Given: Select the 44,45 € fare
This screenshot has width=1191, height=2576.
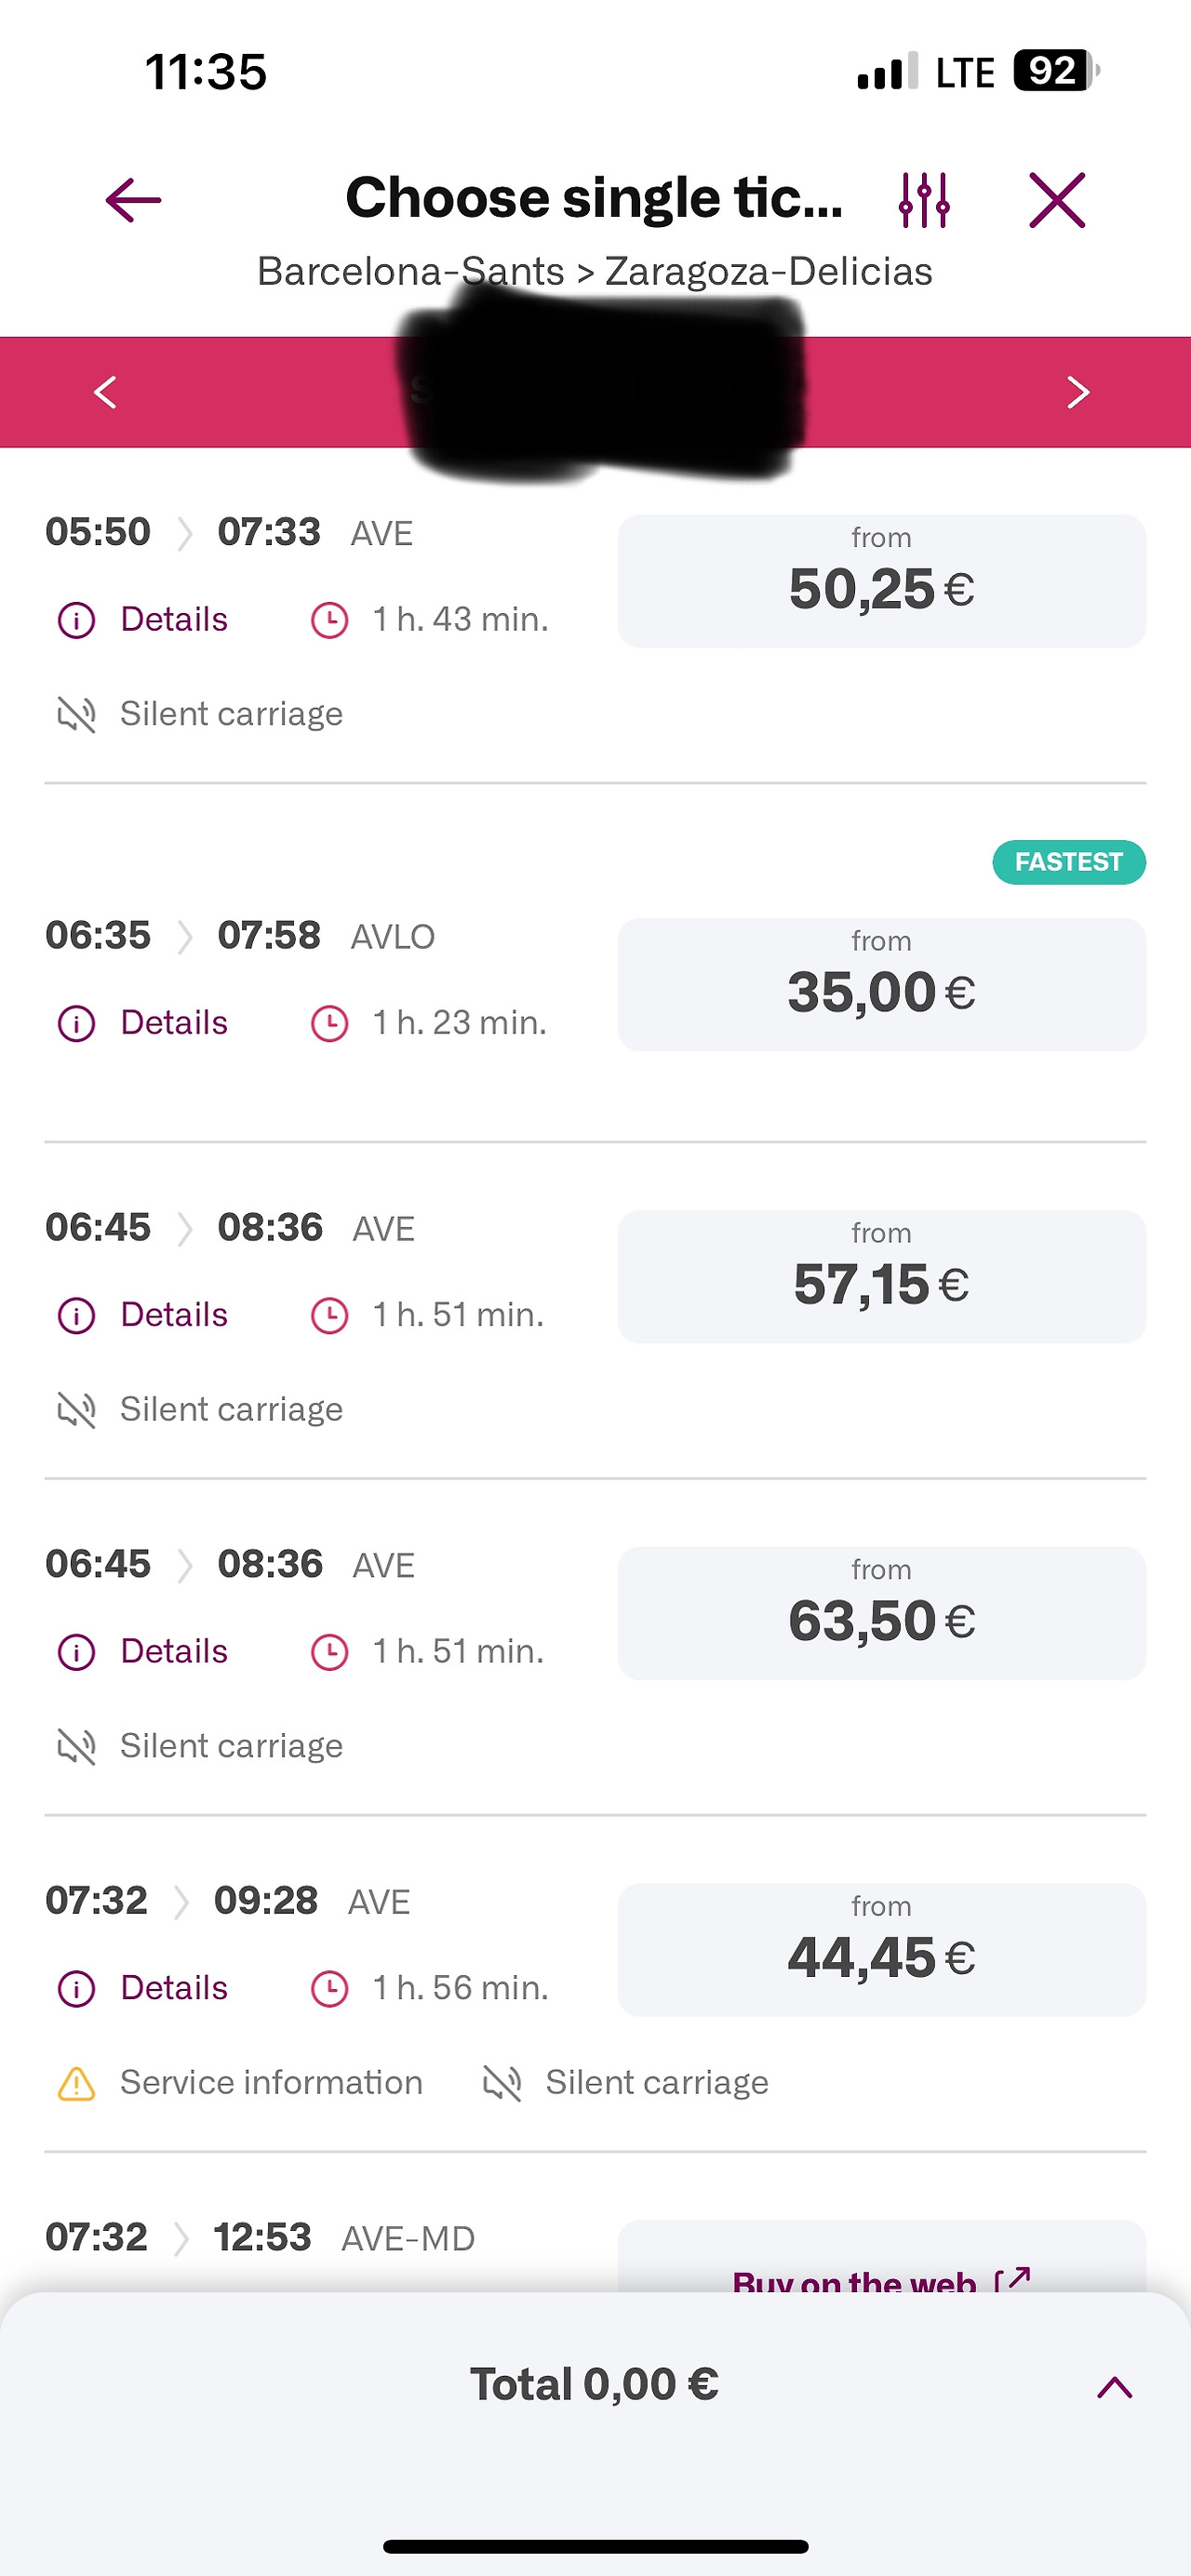Looking at the screenshot, I should pyautogui.click(x=881, y=1949).
